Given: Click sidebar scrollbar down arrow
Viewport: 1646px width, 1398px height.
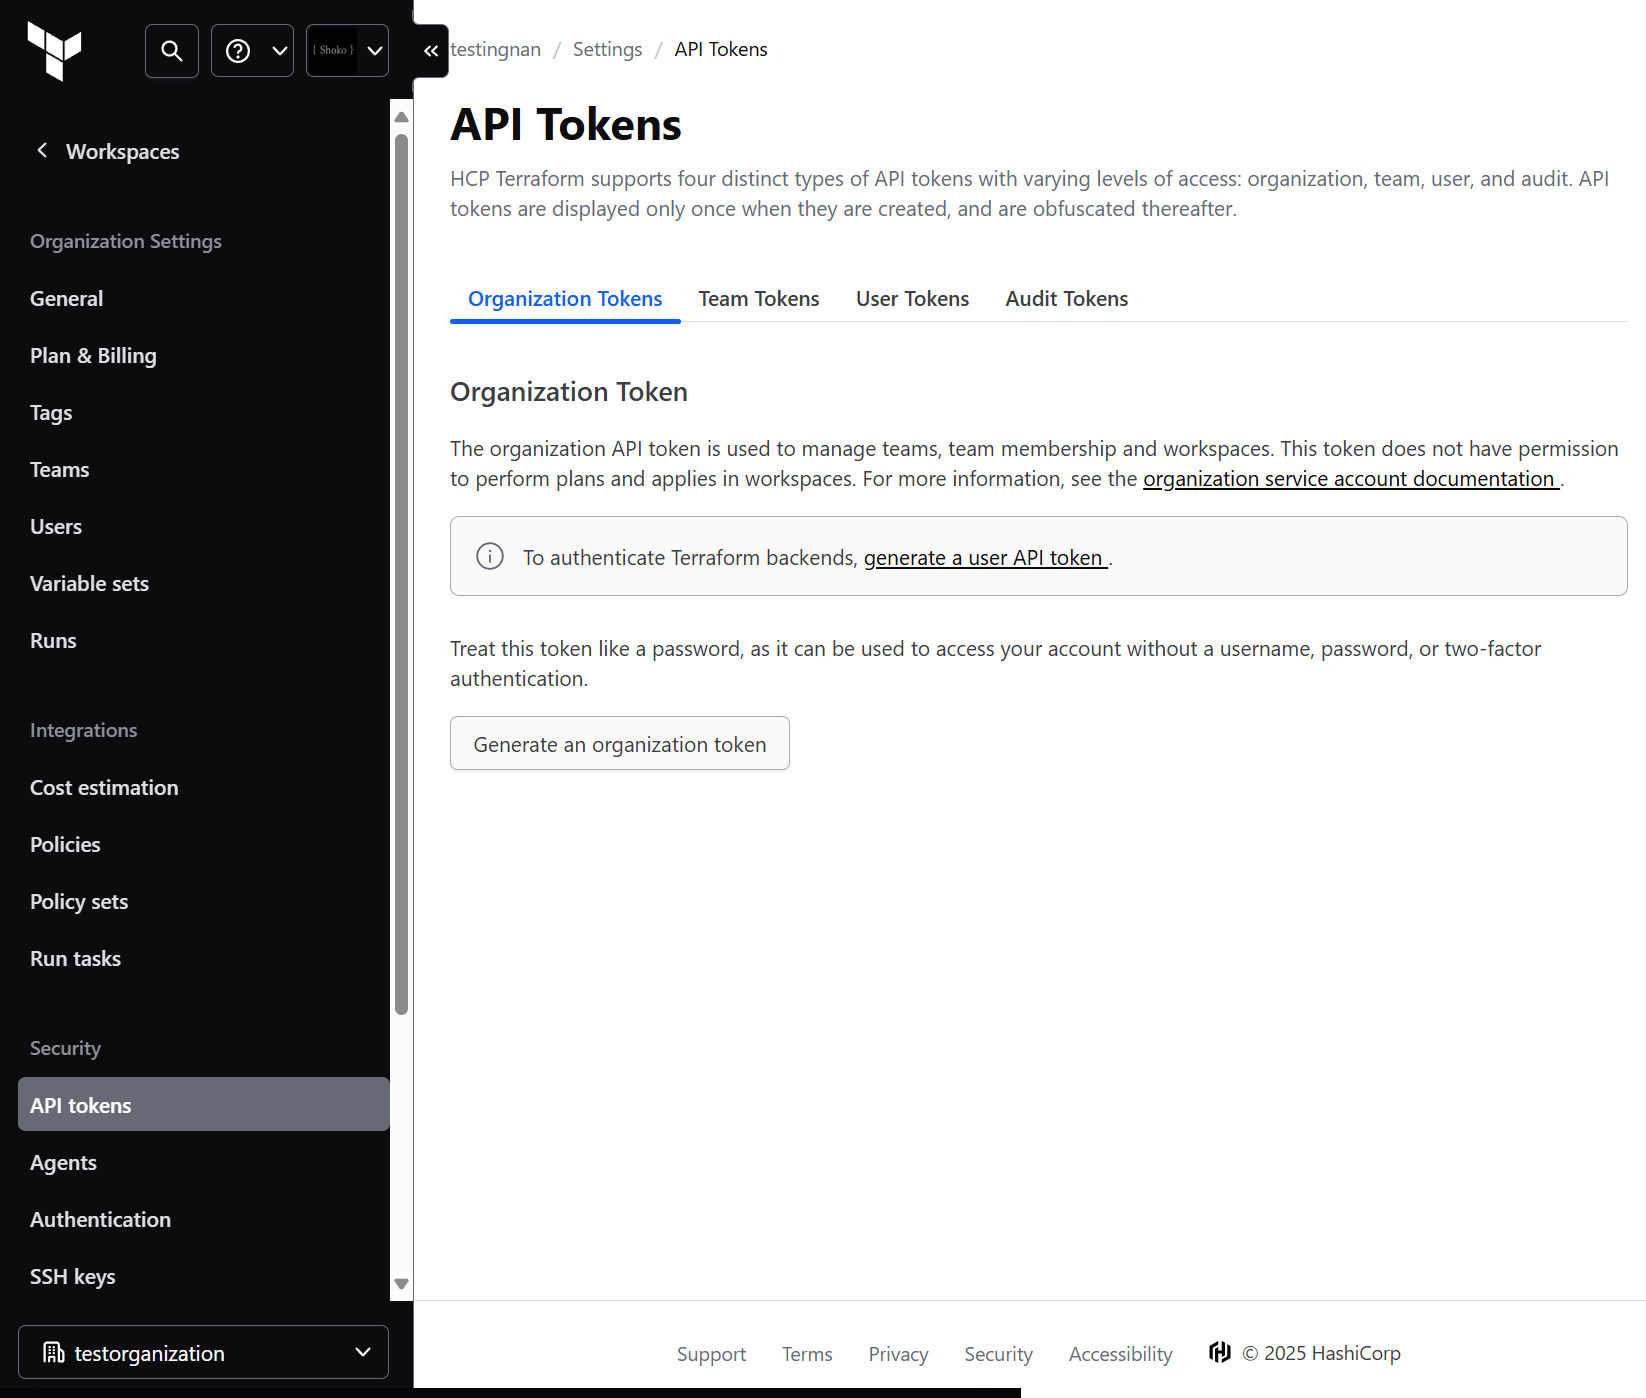Looking at the screenshot, I should click(402, 1284).
